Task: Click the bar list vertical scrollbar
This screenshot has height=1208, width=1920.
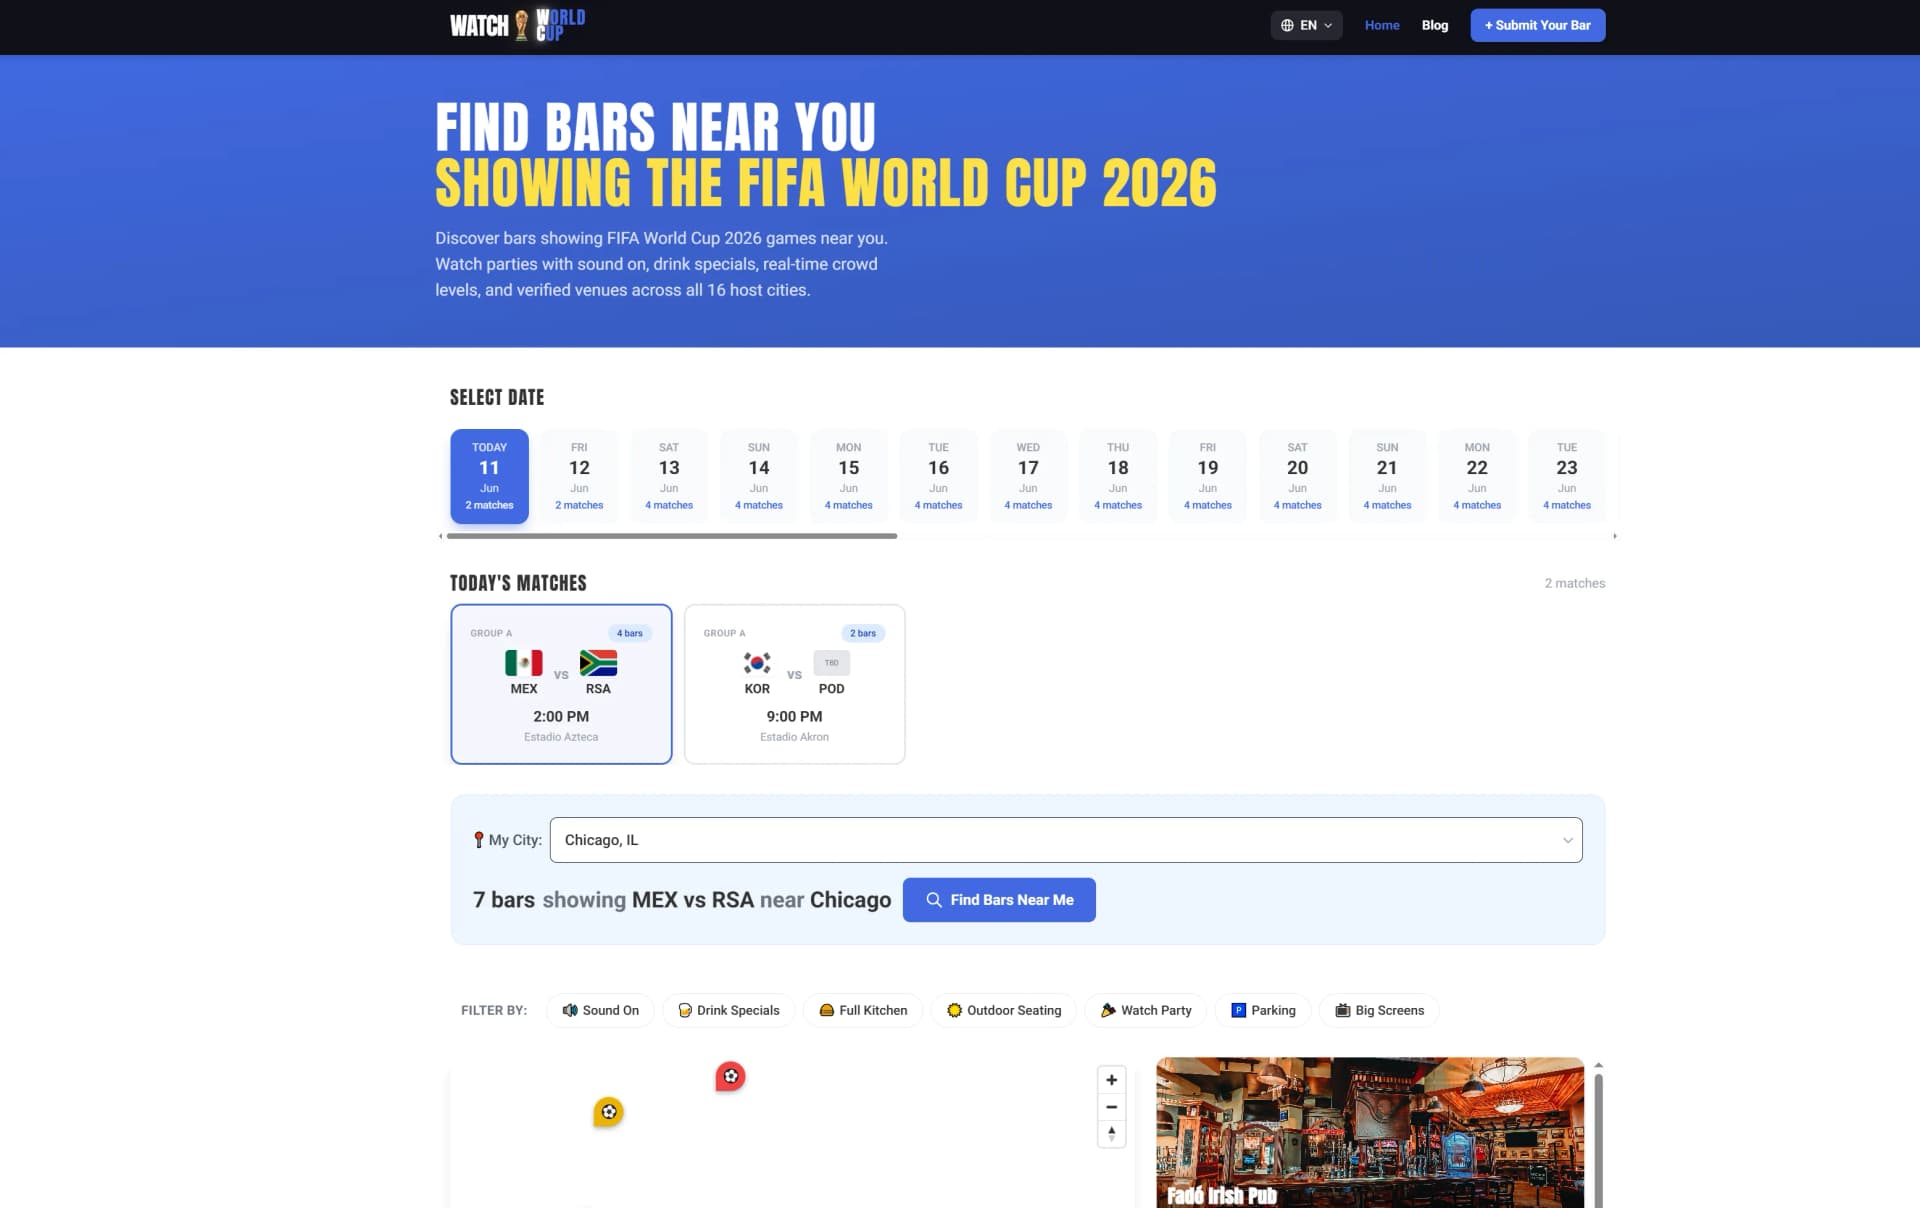Action: 1598,1140
